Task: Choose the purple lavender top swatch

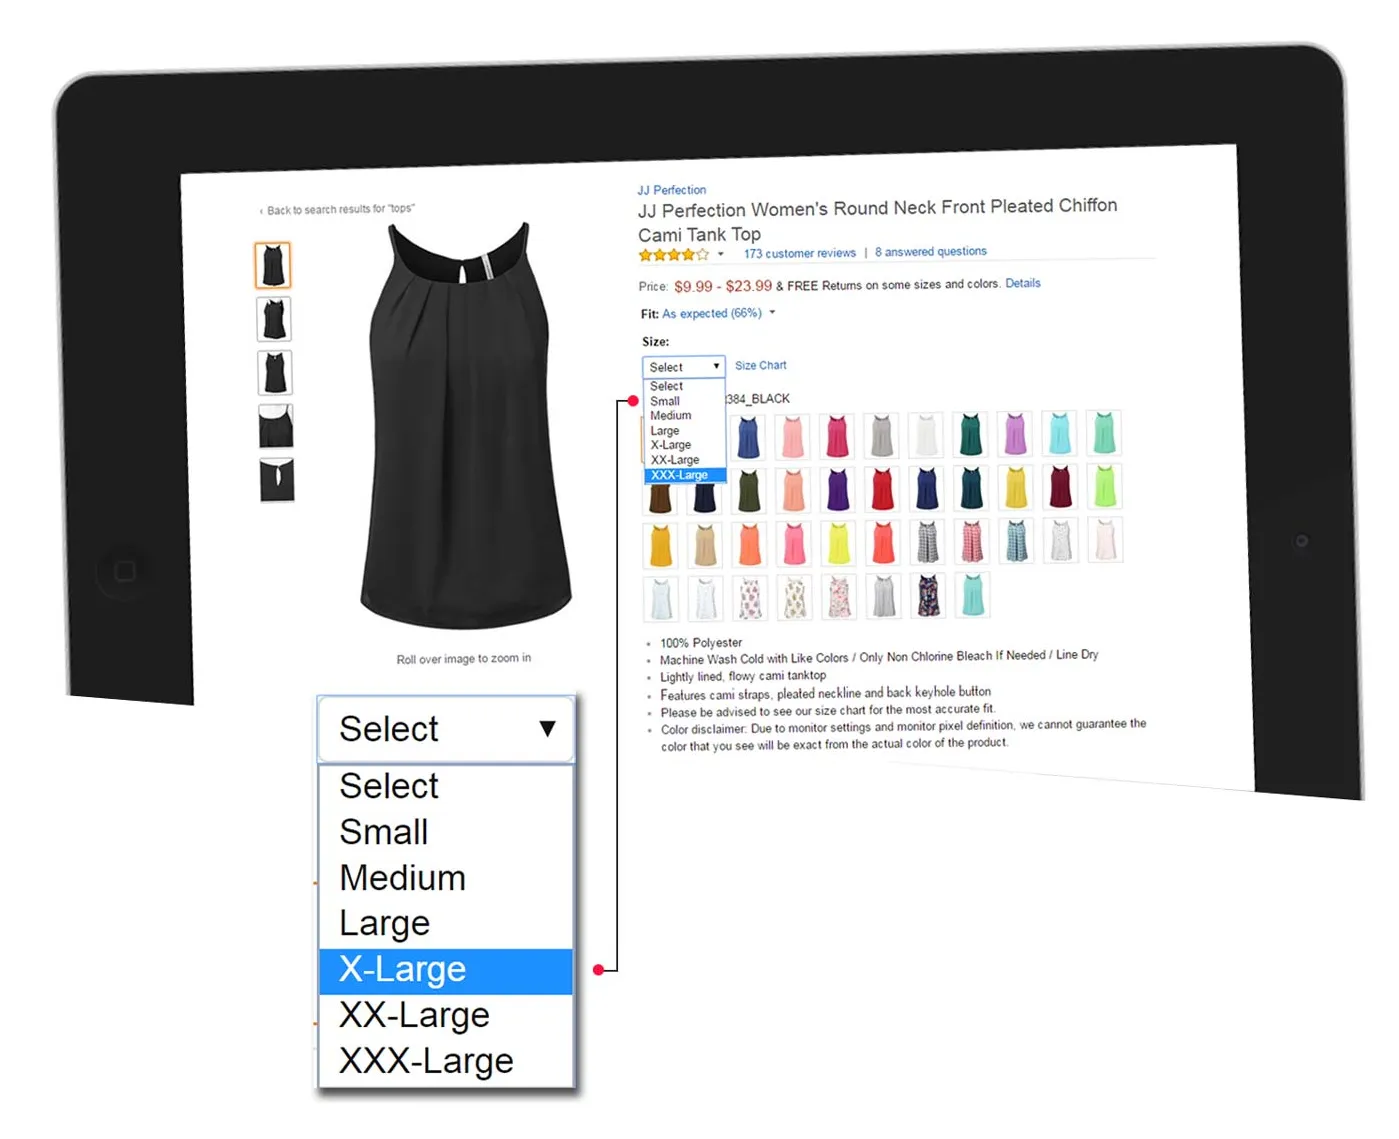Action: [x=1015, y=434]
